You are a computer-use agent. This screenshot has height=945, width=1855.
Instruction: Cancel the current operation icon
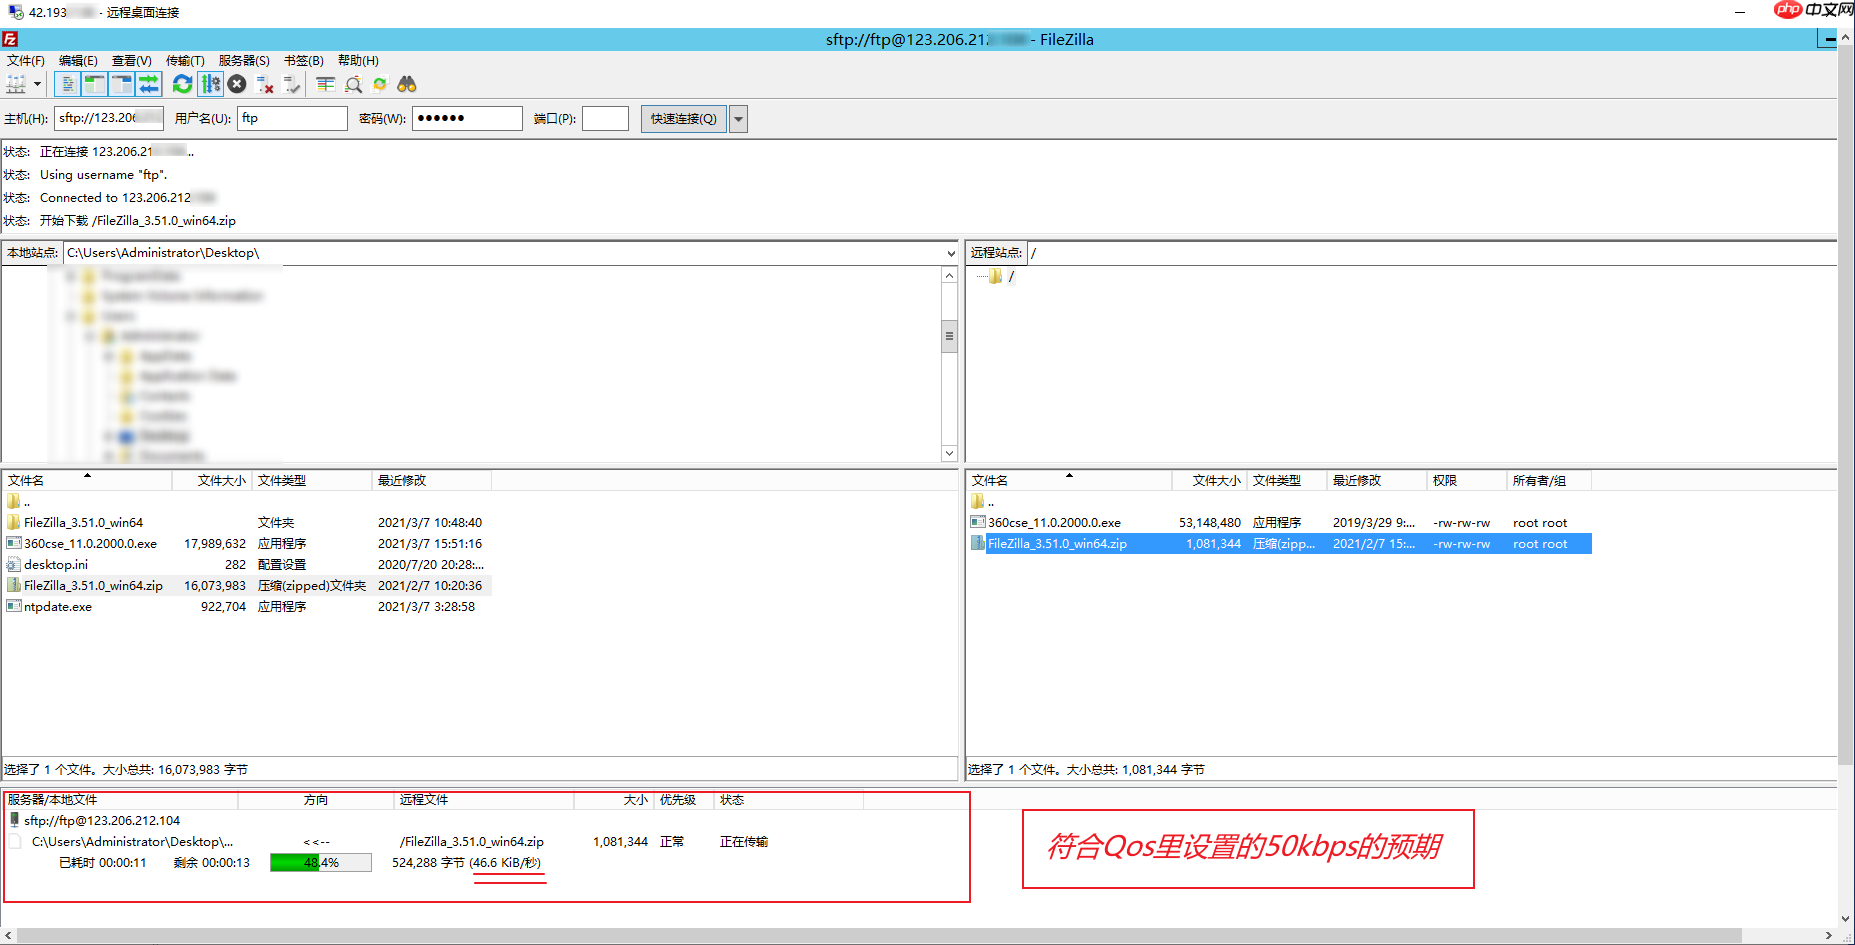237,84
